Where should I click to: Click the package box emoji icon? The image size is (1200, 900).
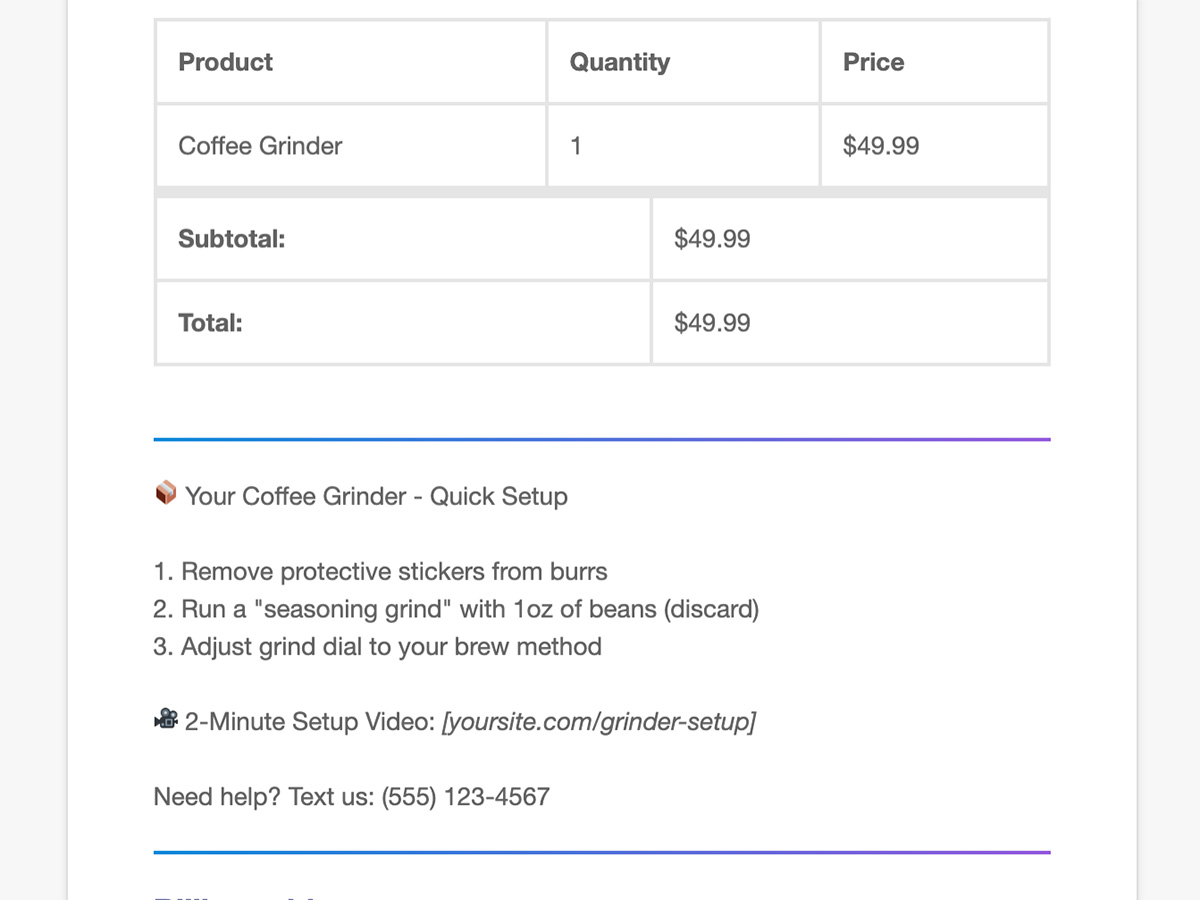[x=166, y=494]
